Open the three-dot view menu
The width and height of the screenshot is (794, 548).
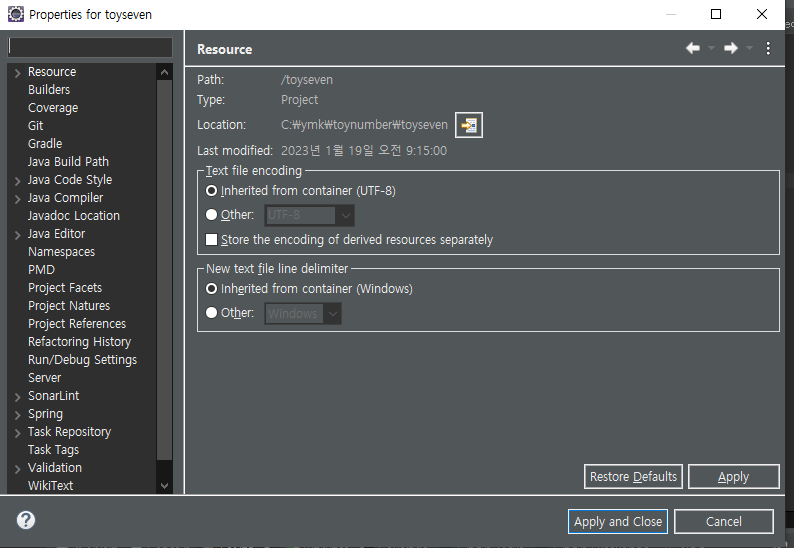[x=768, y=48]
